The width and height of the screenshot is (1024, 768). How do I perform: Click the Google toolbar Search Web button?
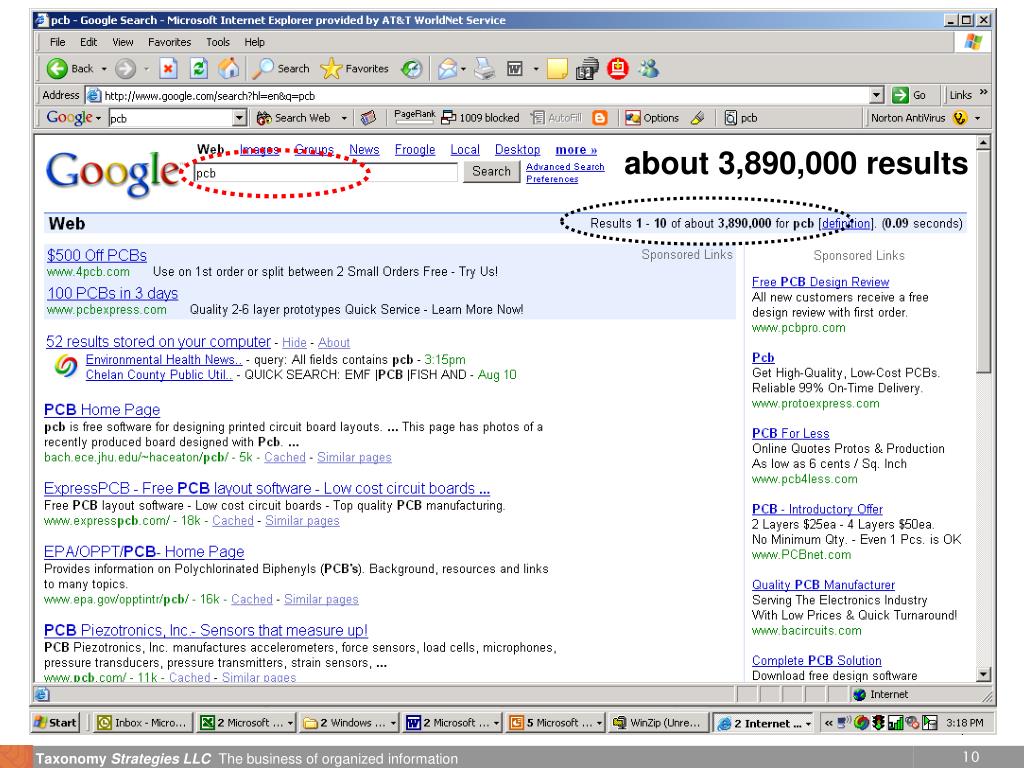pos(293,118)
